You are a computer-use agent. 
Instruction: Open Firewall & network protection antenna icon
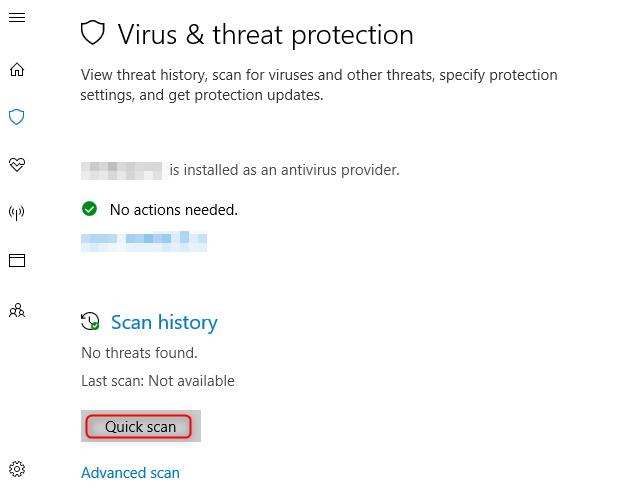[x=16, y=212]
